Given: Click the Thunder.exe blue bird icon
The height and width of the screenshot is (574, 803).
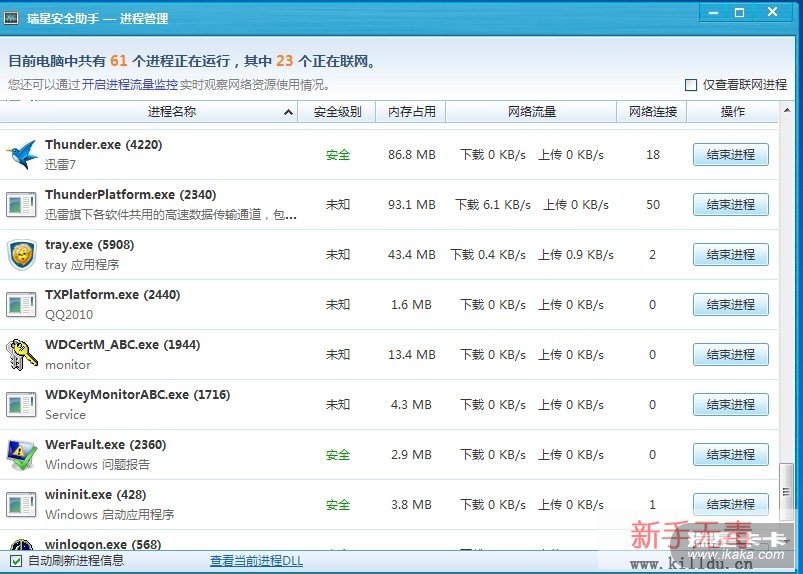Looking at the screenshot, I should coord(22,154).
